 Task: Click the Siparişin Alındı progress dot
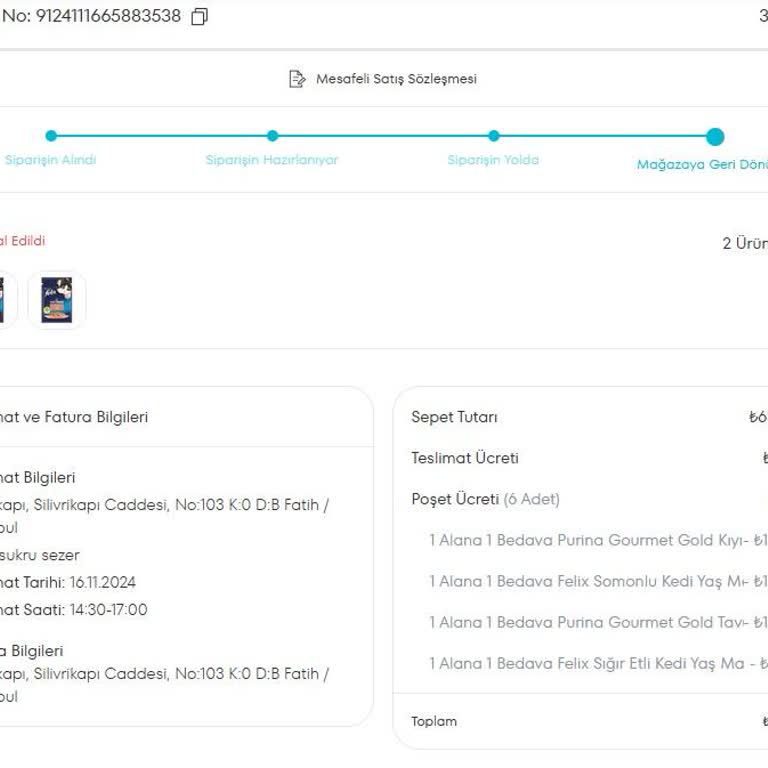click(51, 136)
